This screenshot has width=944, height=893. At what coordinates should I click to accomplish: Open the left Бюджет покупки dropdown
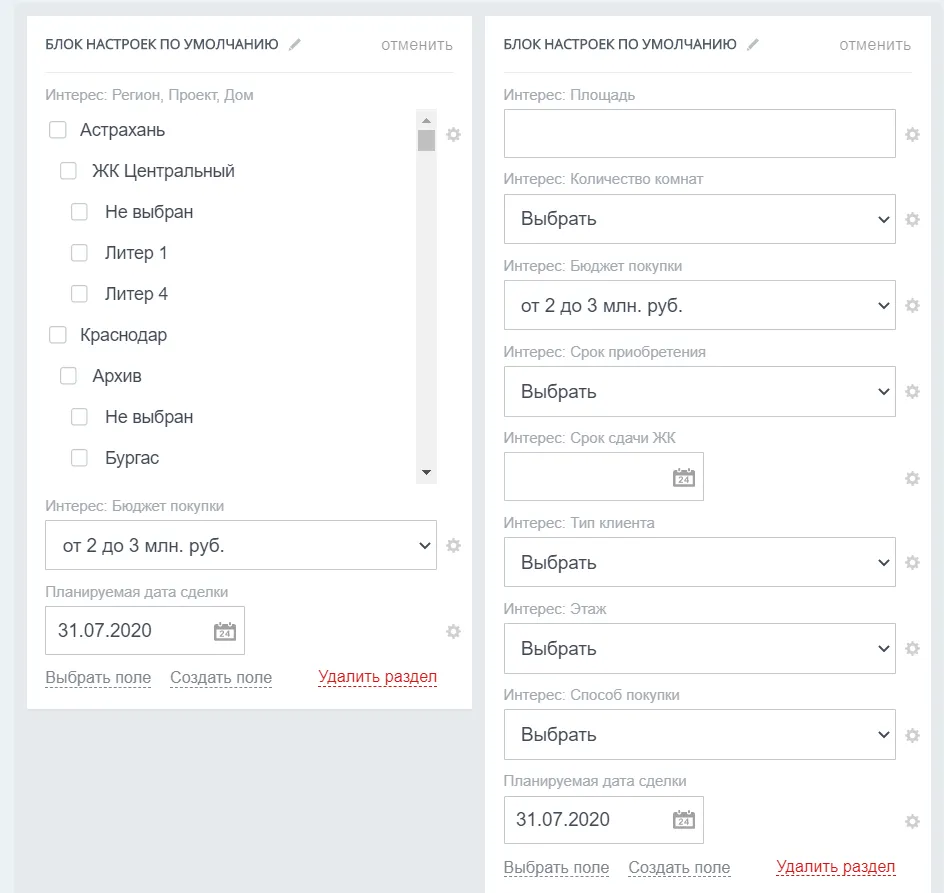[x=240, y=546]
